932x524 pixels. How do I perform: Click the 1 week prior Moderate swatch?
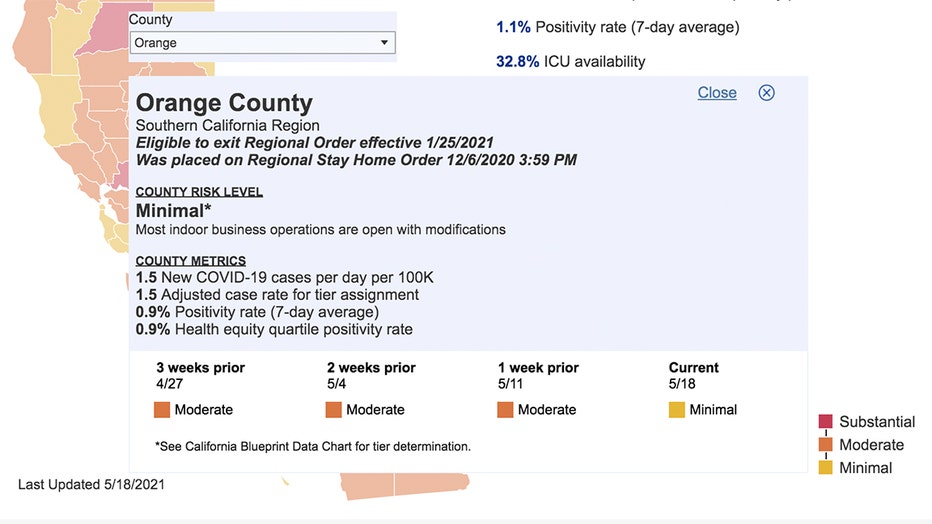coord(505,409)
